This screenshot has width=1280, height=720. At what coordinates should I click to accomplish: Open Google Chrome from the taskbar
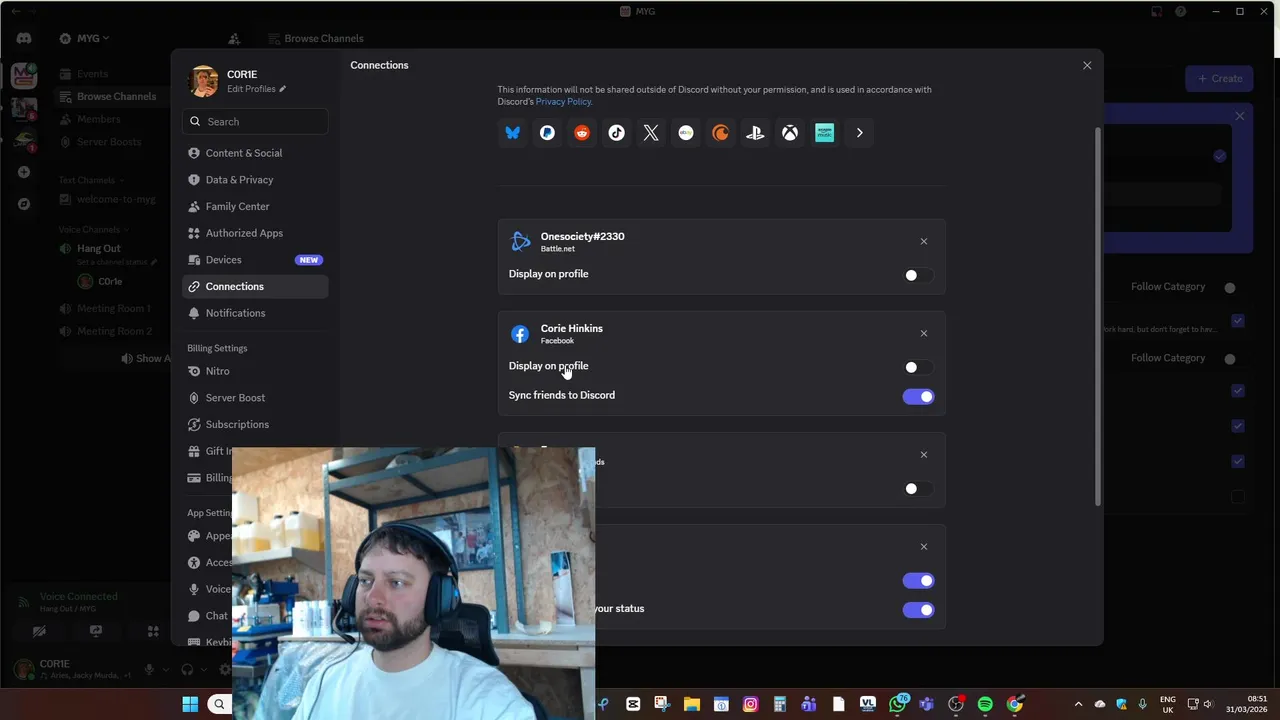point(1015,704)
